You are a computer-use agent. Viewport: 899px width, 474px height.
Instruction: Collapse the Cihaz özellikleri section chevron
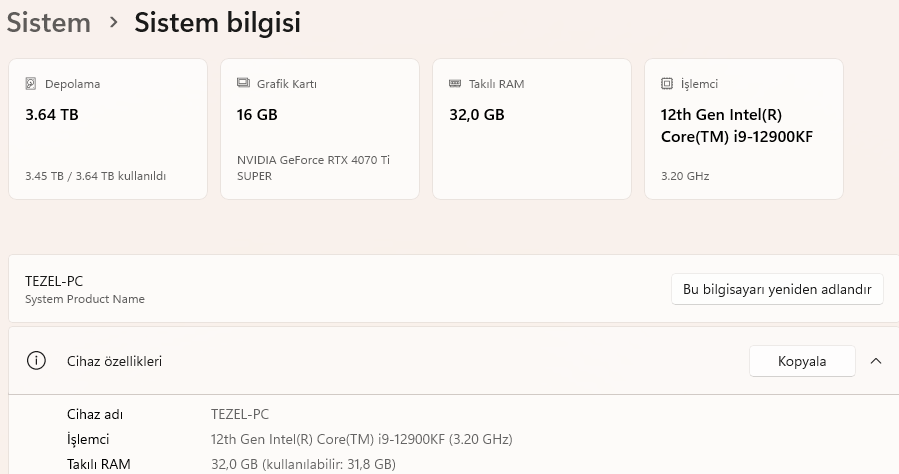pos(875,361)
